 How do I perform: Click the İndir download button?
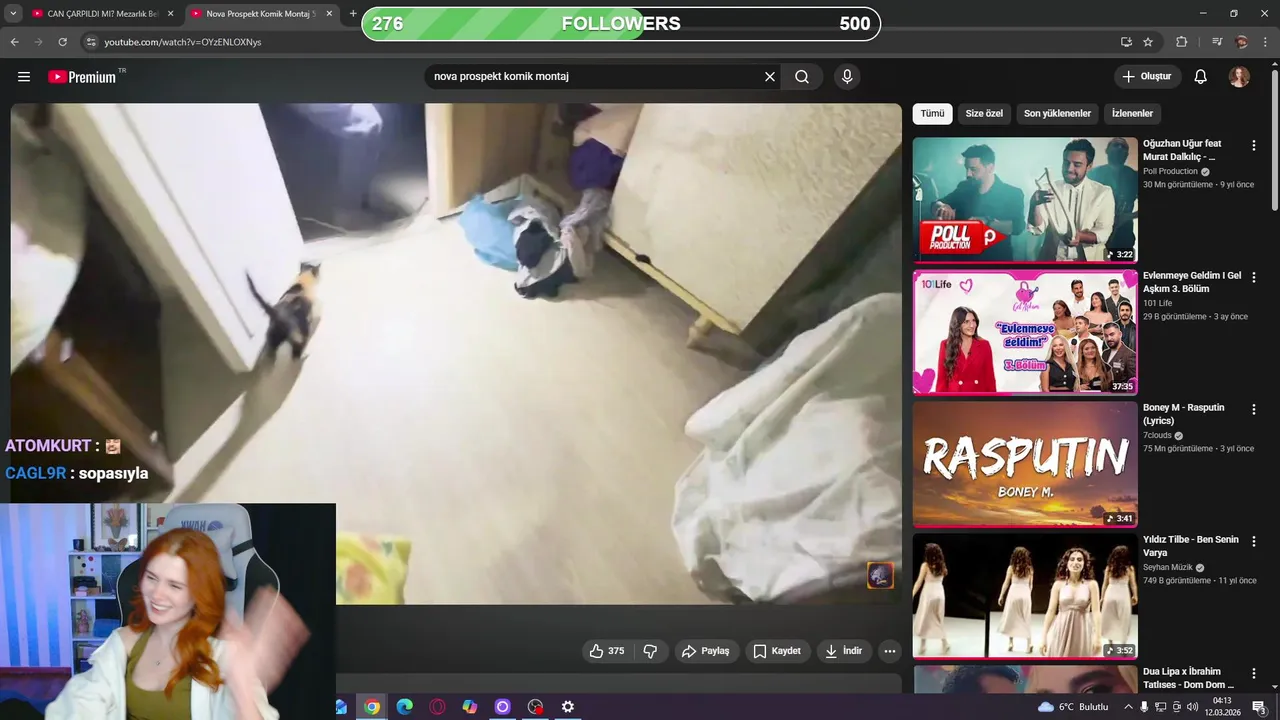click(843, 651)
